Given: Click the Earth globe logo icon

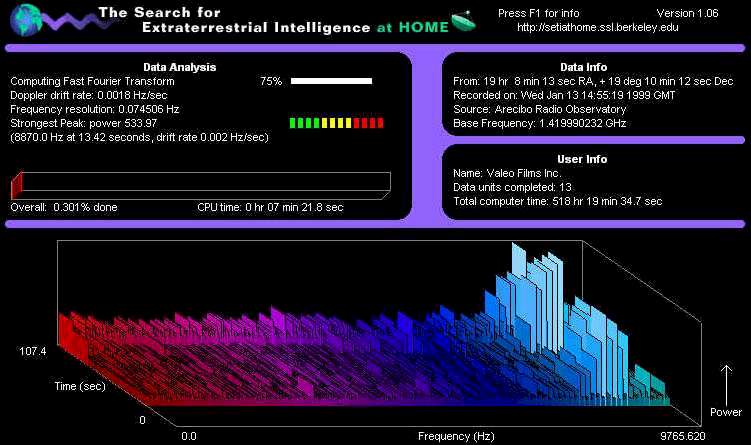Looking at the screenshot, I should [26, 20].
